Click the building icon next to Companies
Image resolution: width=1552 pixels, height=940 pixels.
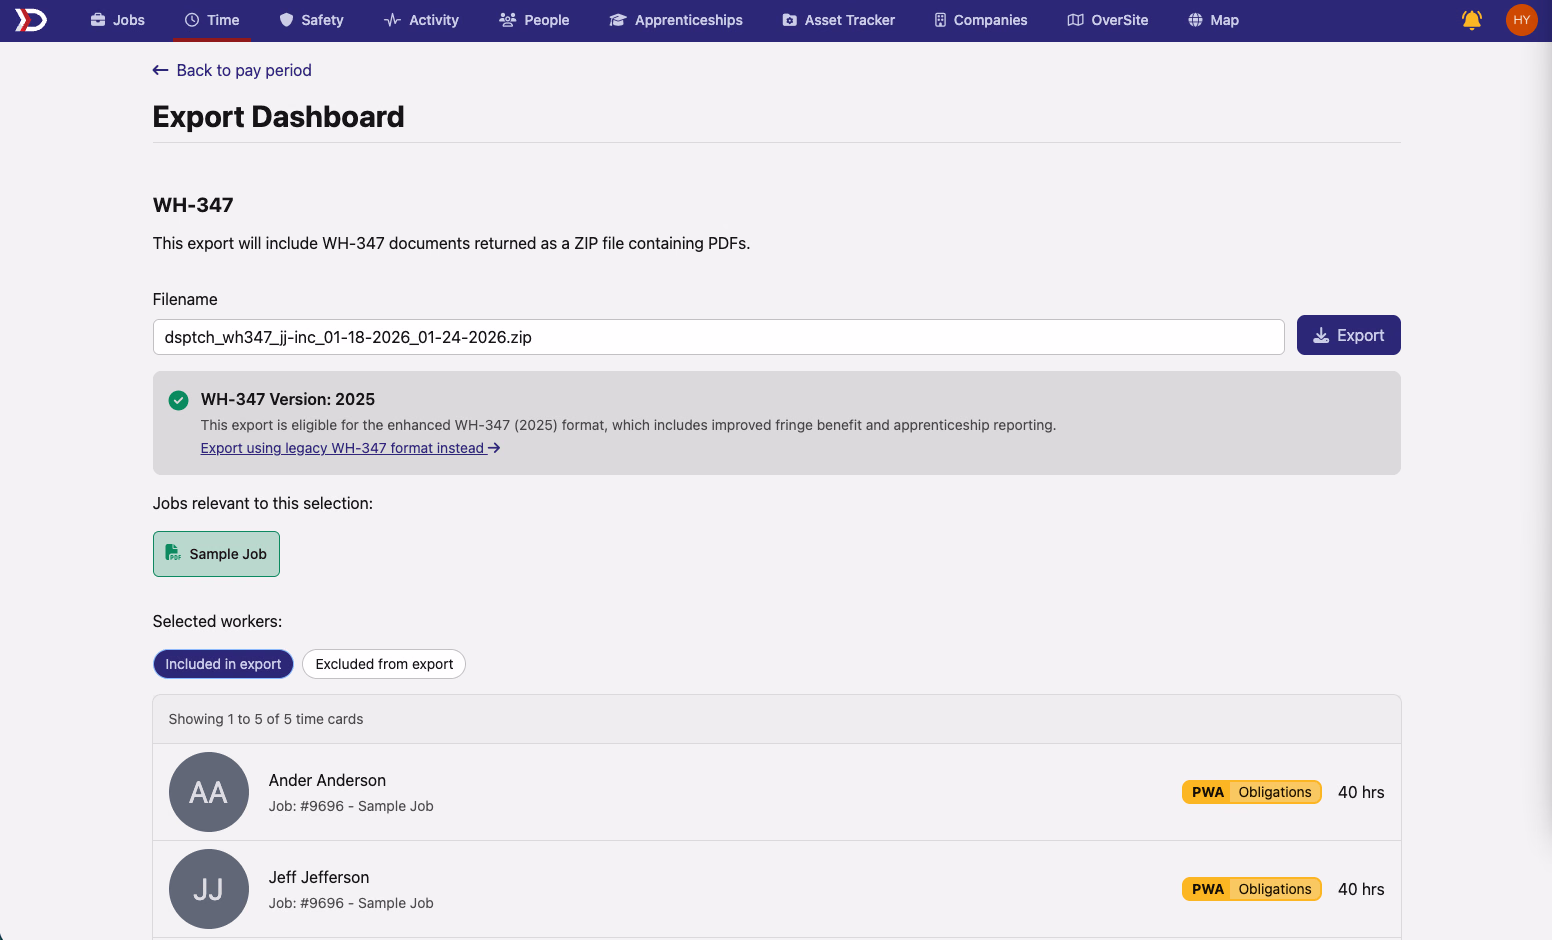click(x=940, y=20)
